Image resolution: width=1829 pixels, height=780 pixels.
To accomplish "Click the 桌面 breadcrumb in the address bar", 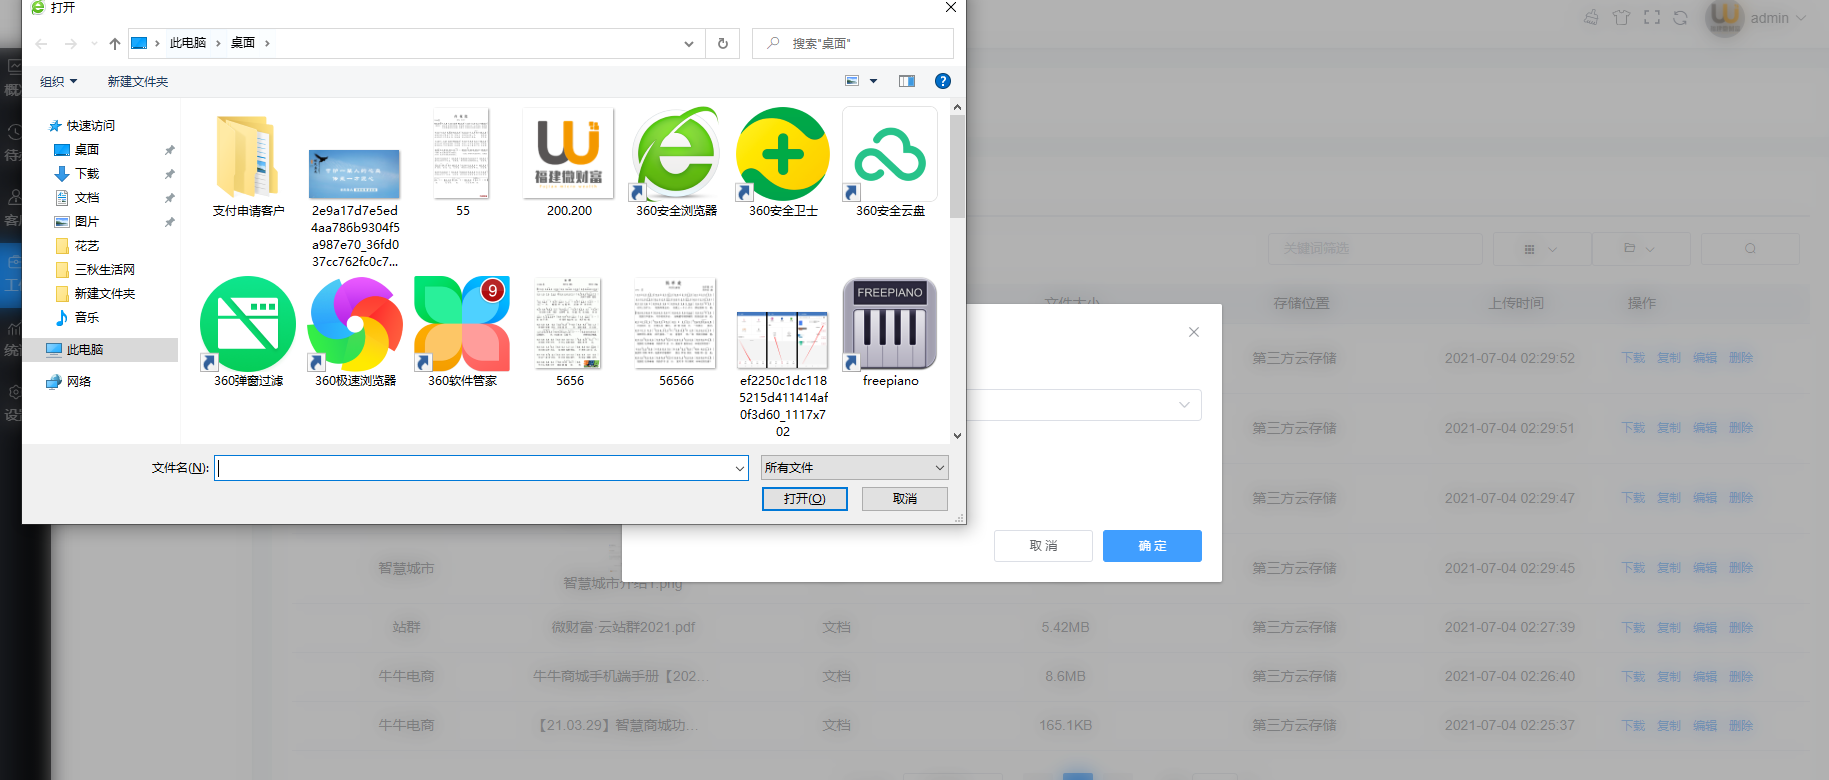I will [243, 43].
